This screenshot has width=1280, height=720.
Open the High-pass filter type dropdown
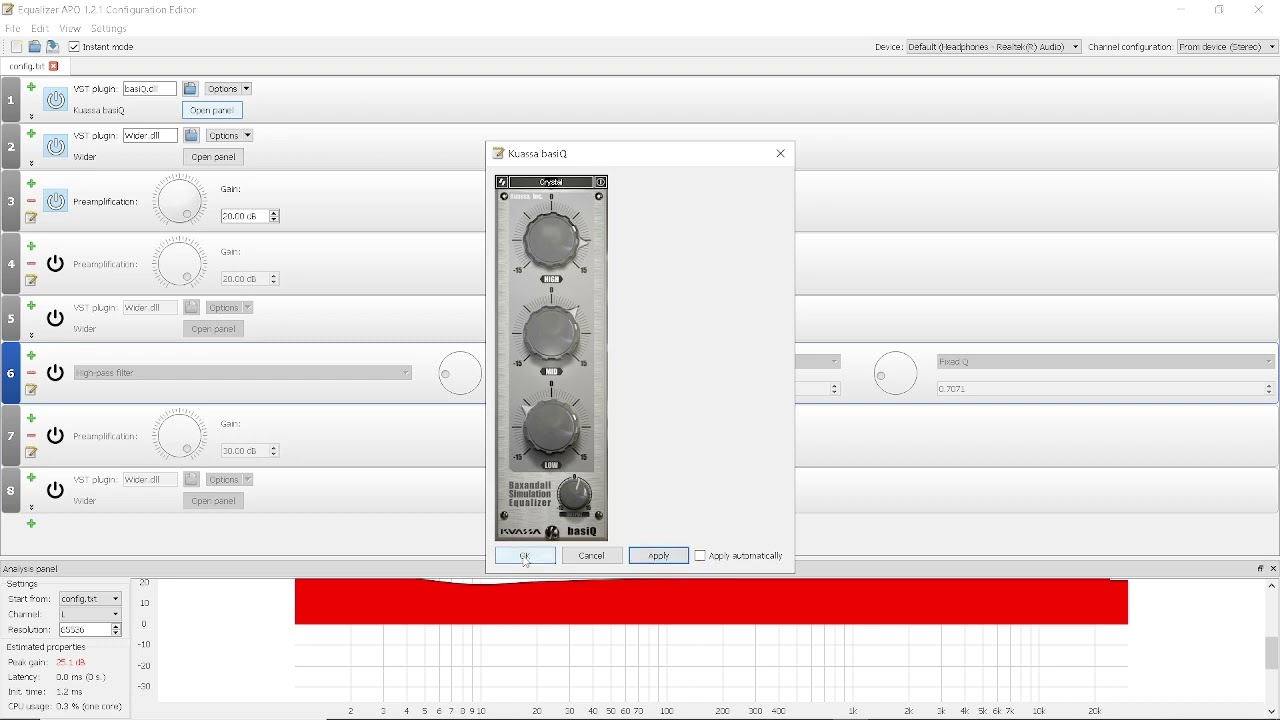point(243,373)
